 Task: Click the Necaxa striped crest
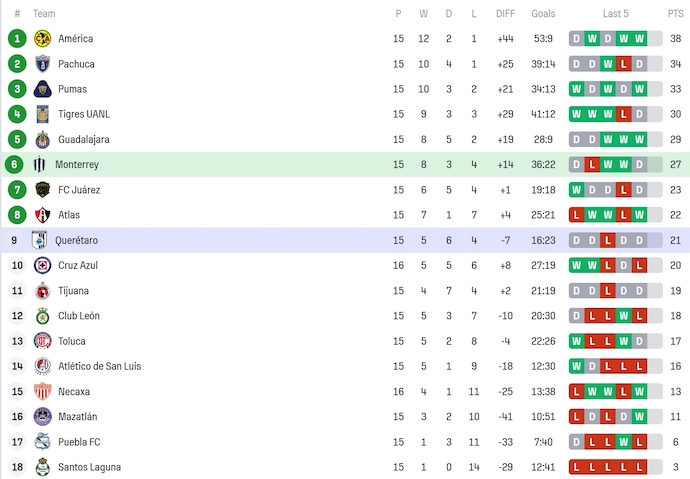click(x=43, y=391)
